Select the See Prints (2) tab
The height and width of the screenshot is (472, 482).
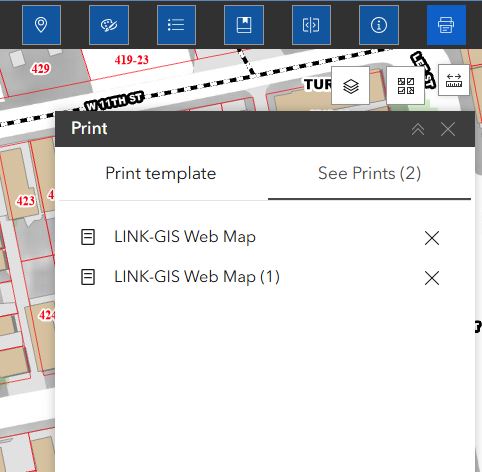point(369,174)
